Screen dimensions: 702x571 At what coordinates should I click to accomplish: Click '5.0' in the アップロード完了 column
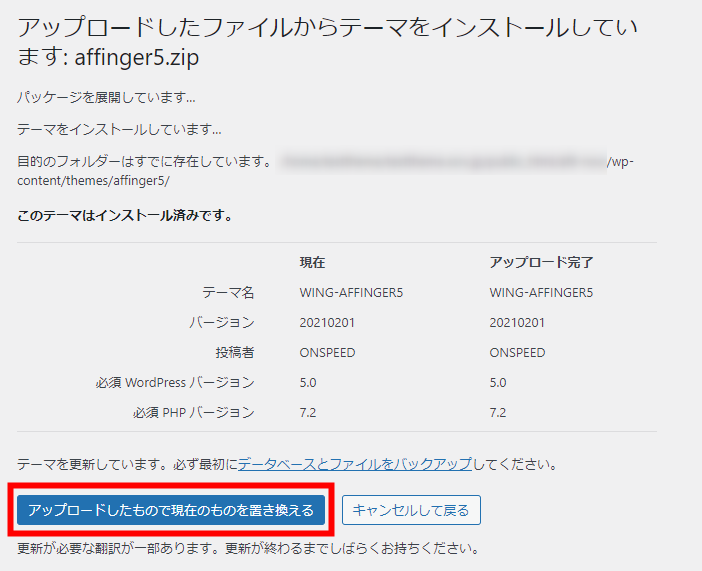pos(498,382)
